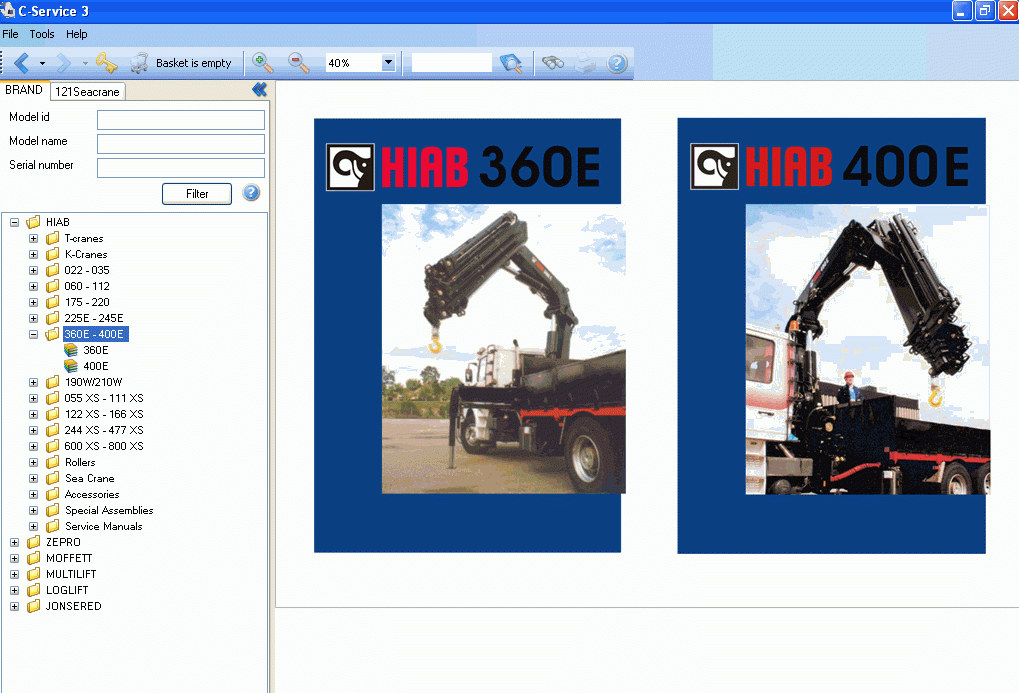This screenshot has height=693, width=1019.
Task: Click the LOGLIFT folder icon
Action: point(33,590)
